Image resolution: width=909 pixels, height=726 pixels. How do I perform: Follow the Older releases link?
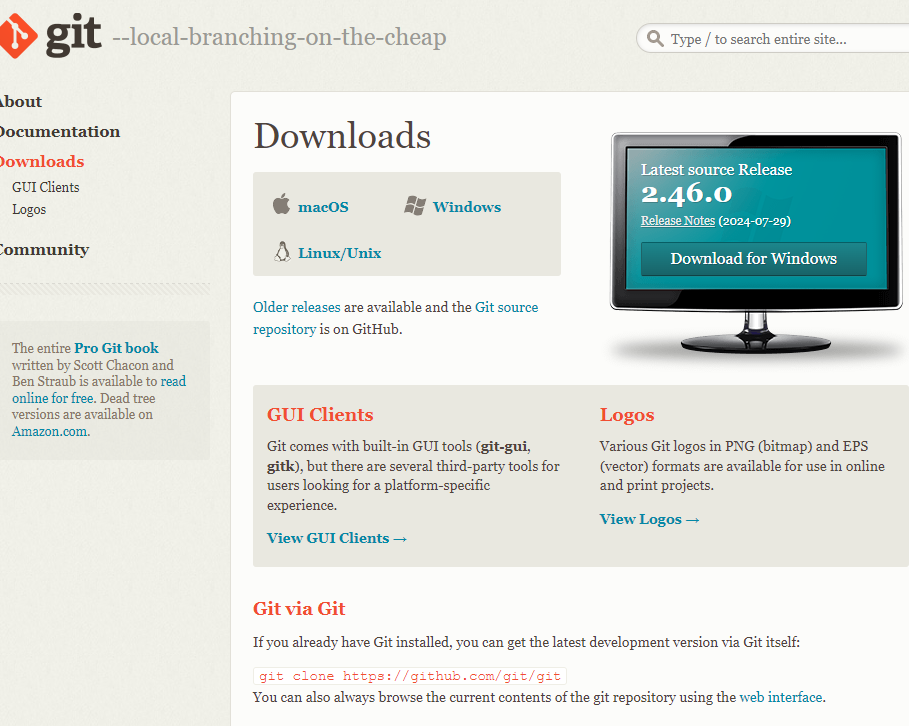pos(296,307)
